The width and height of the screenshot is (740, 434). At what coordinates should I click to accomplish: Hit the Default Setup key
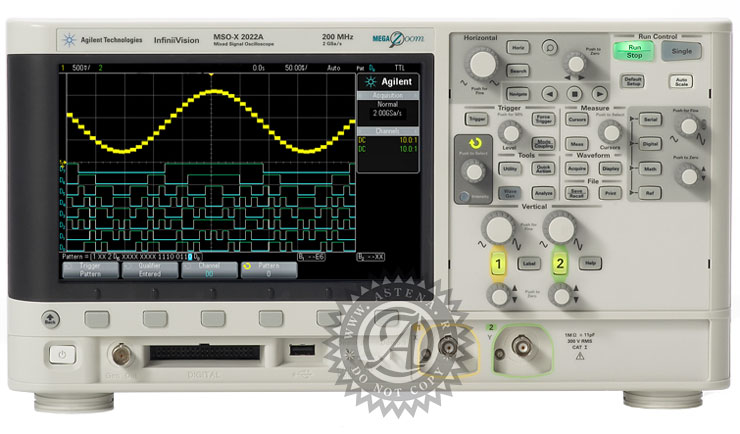point(632,81)
